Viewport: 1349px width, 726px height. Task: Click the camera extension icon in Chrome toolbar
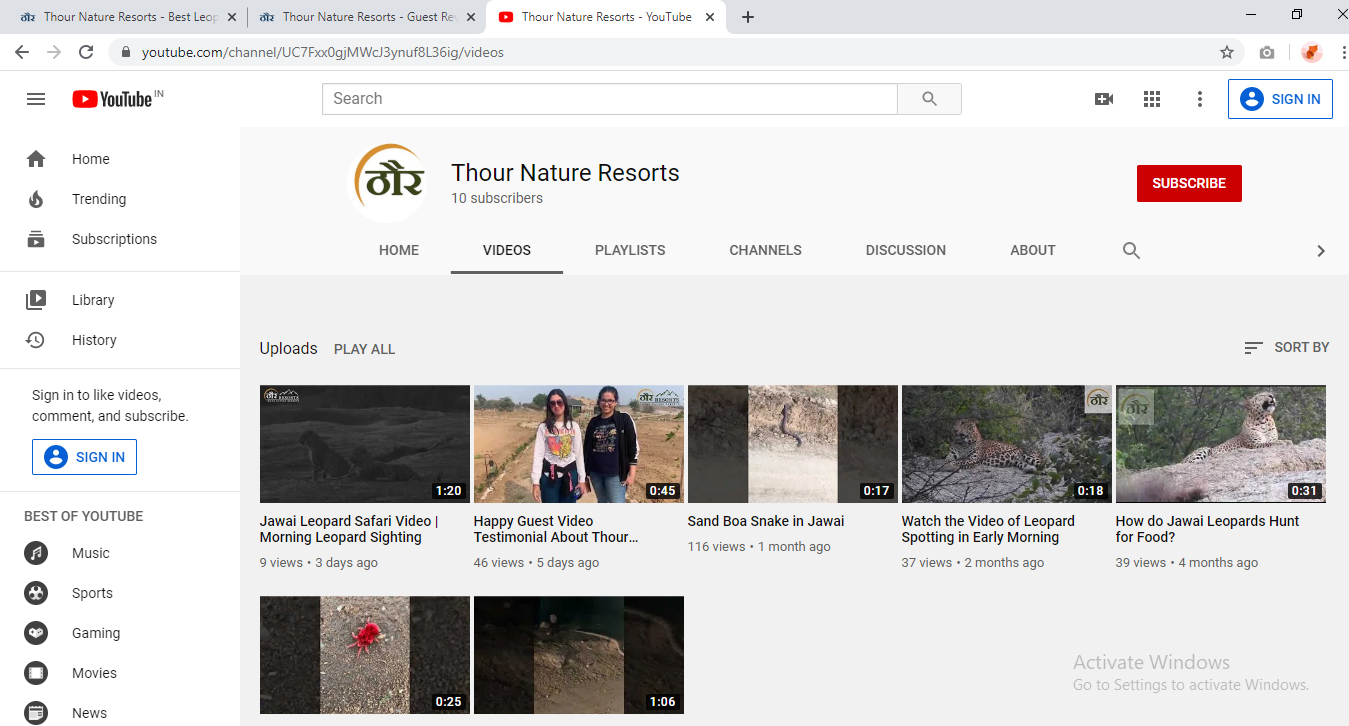pyautogui.click(x=1267, y=52)
